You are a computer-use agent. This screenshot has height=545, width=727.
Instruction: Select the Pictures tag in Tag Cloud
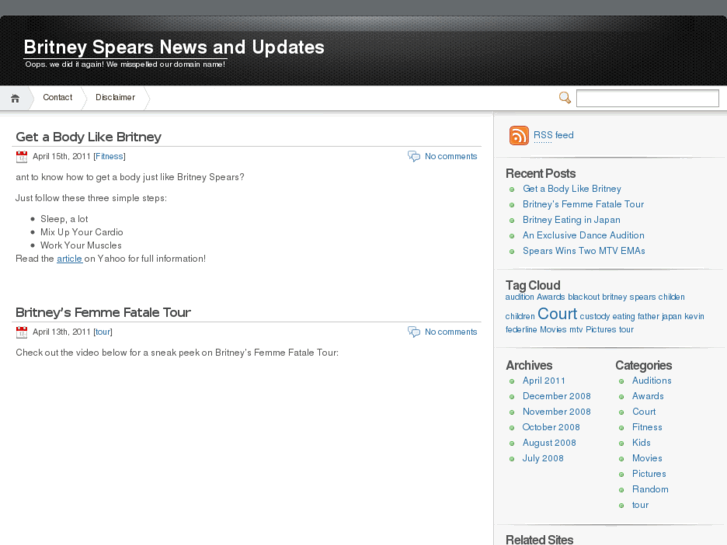point(601,330)
